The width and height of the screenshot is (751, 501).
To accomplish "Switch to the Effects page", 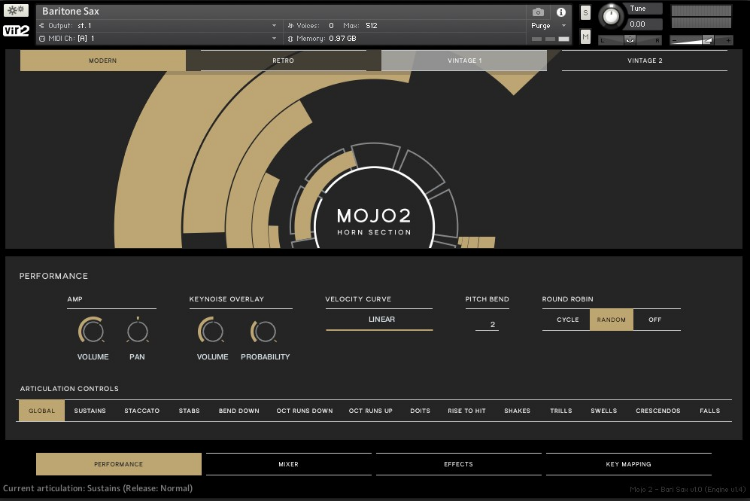I will (458, 464).
